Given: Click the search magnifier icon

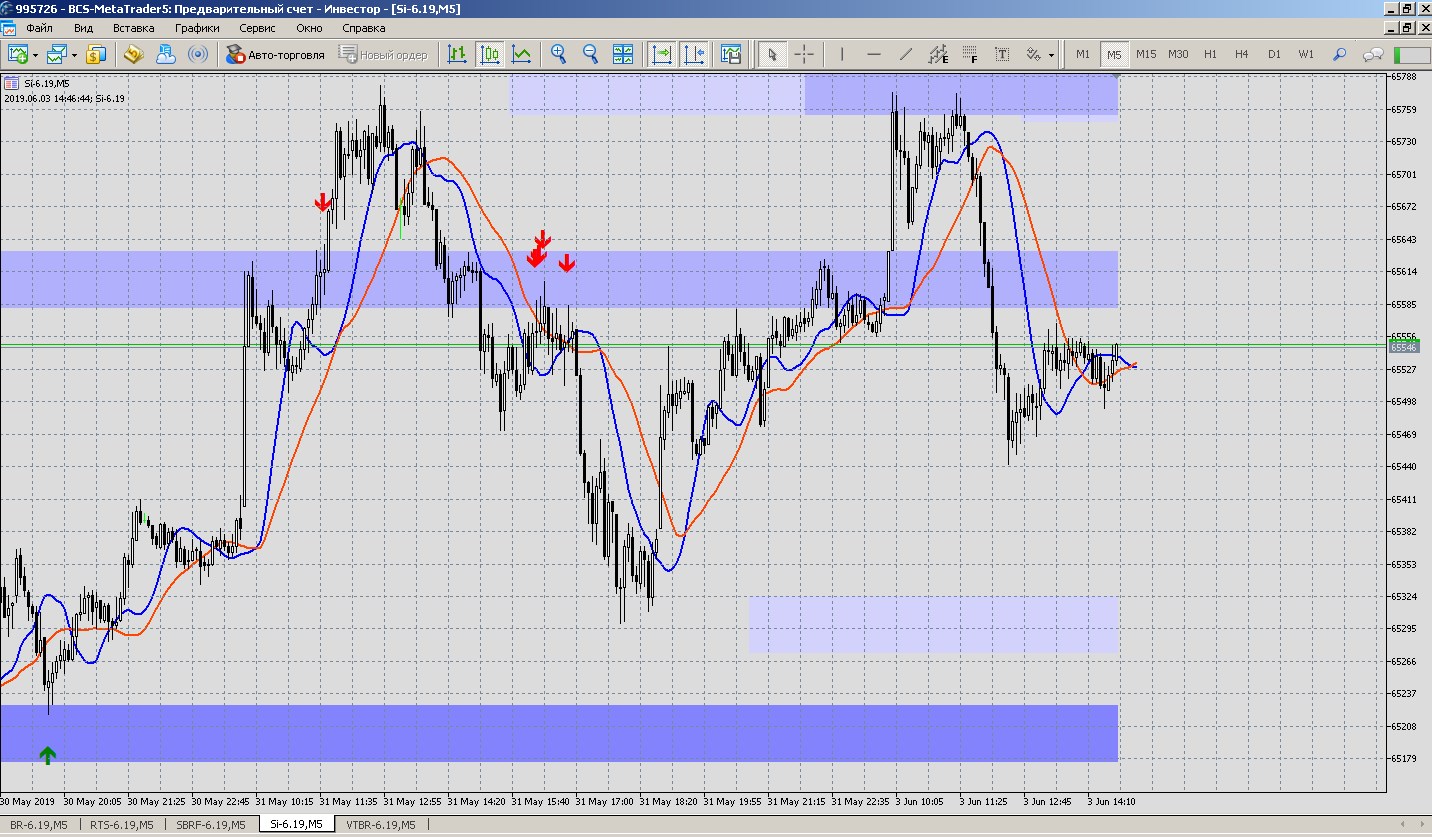Looking at the screenshot, I should (1340, 54).
